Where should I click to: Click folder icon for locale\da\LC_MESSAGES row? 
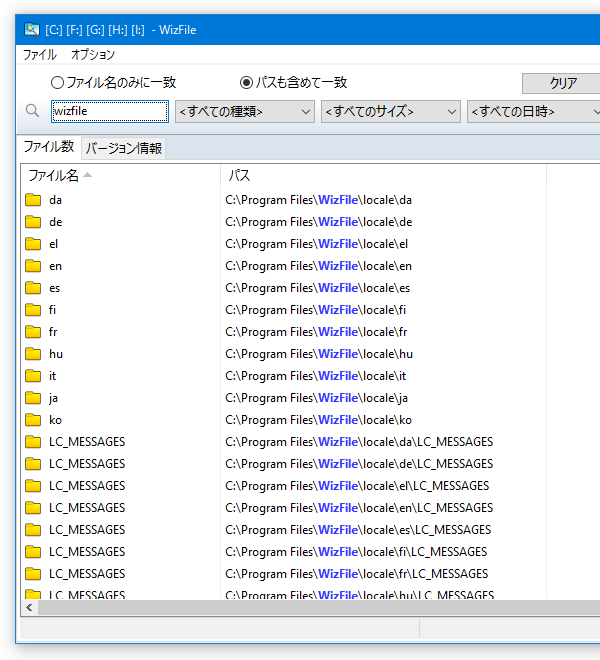coord(33,442)
